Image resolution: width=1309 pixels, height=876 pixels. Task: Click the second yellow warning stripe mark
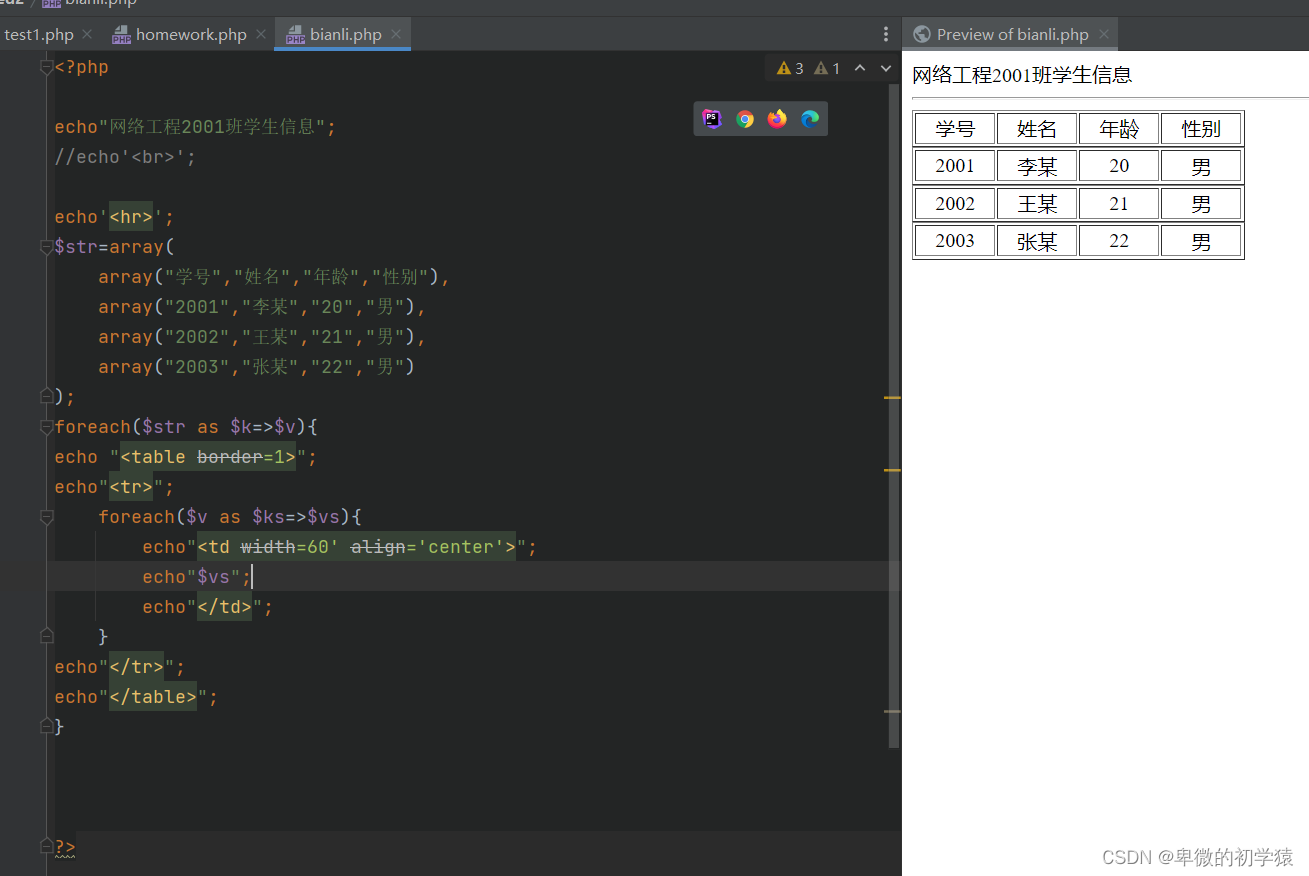(893, 470)
